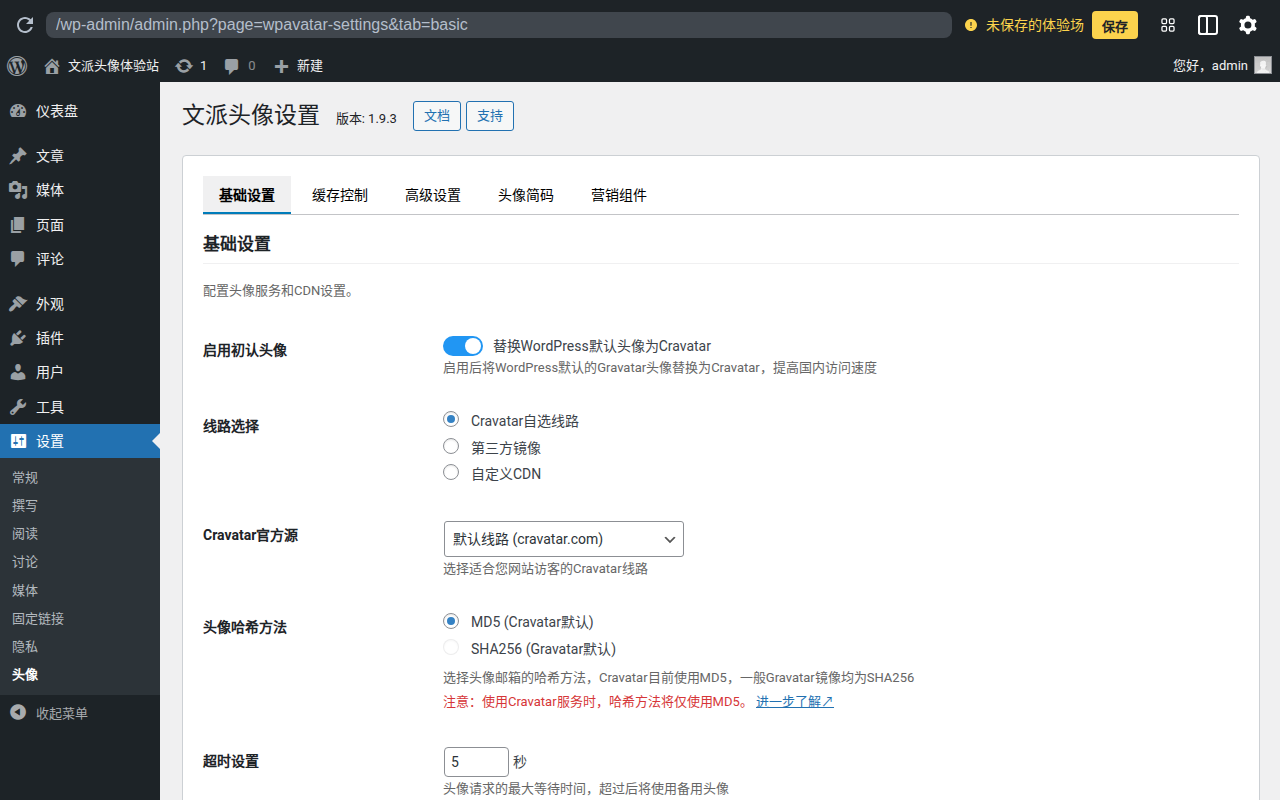Screen dimensions: 1280x800
Task: Open the Cravatar官方源 line dropdown
Action: click(563, 539)
